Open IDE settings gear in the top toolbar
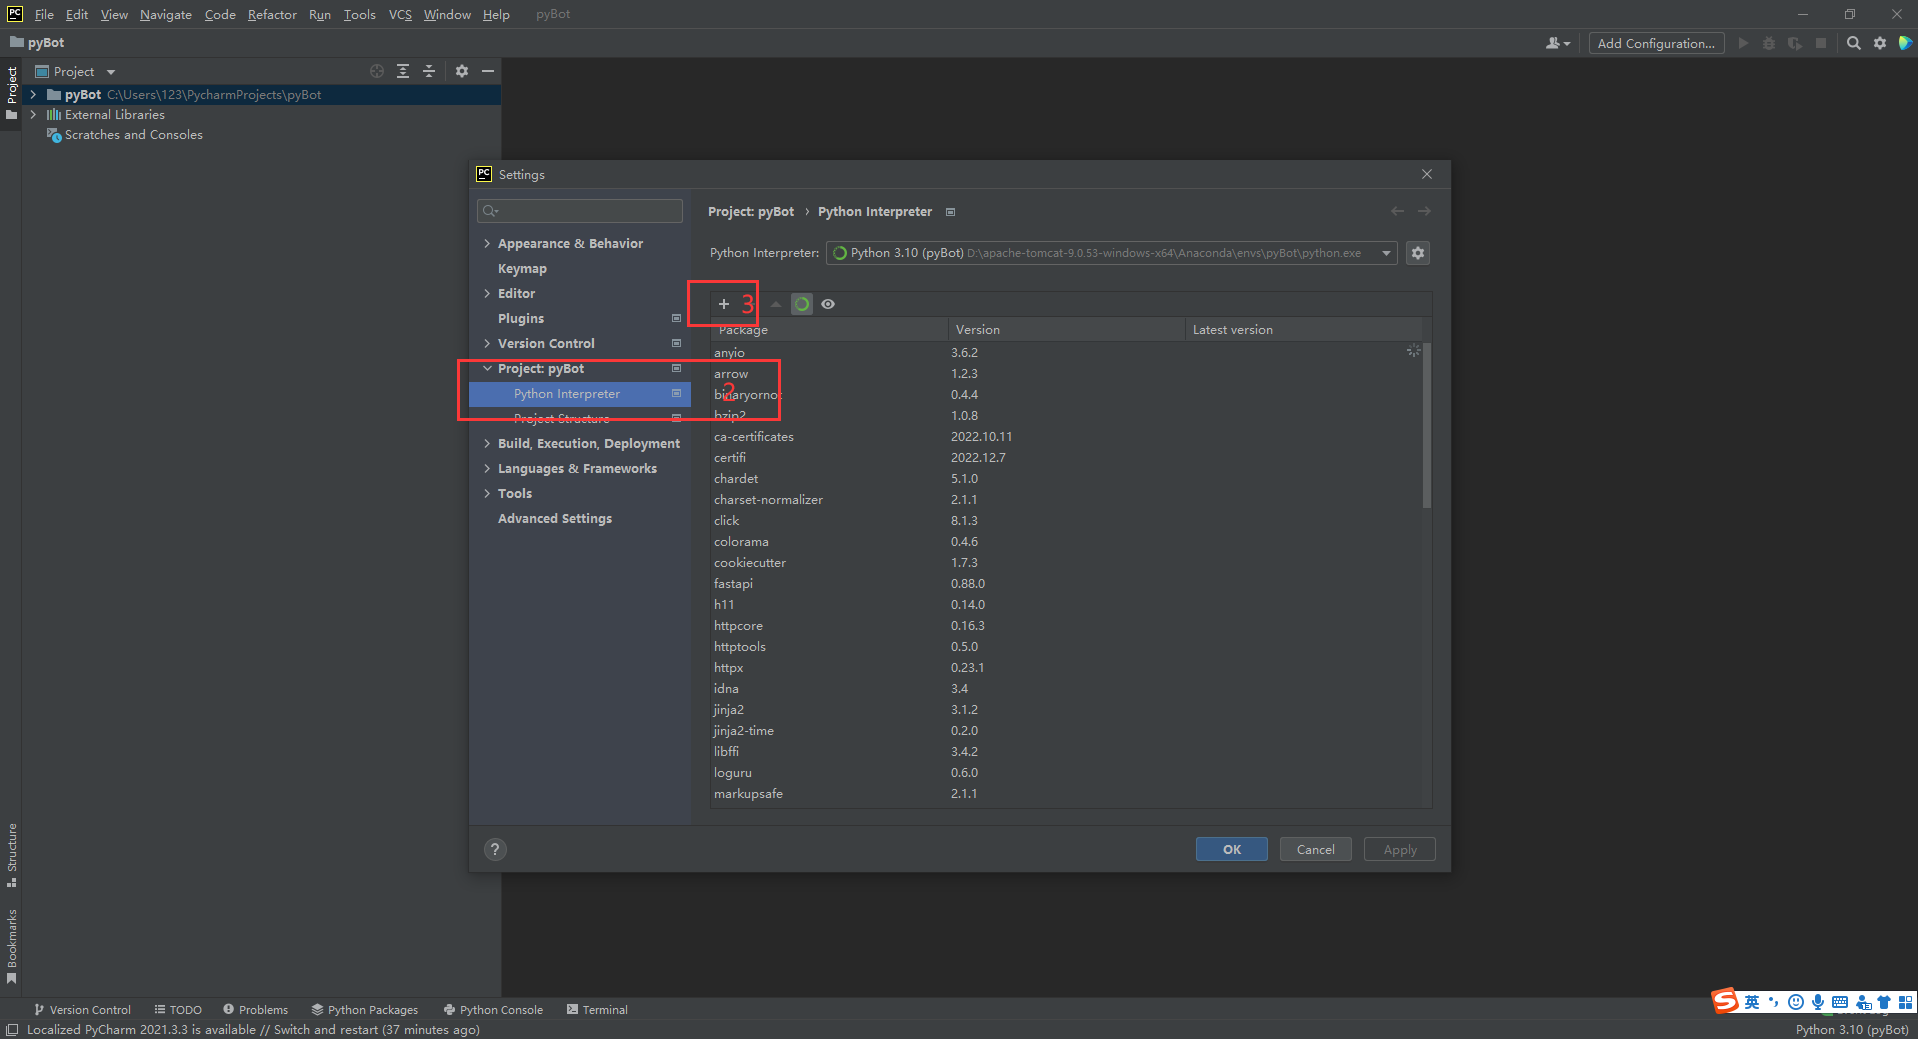This screenshot has width=1918, height=1039. click(1880, 43)
